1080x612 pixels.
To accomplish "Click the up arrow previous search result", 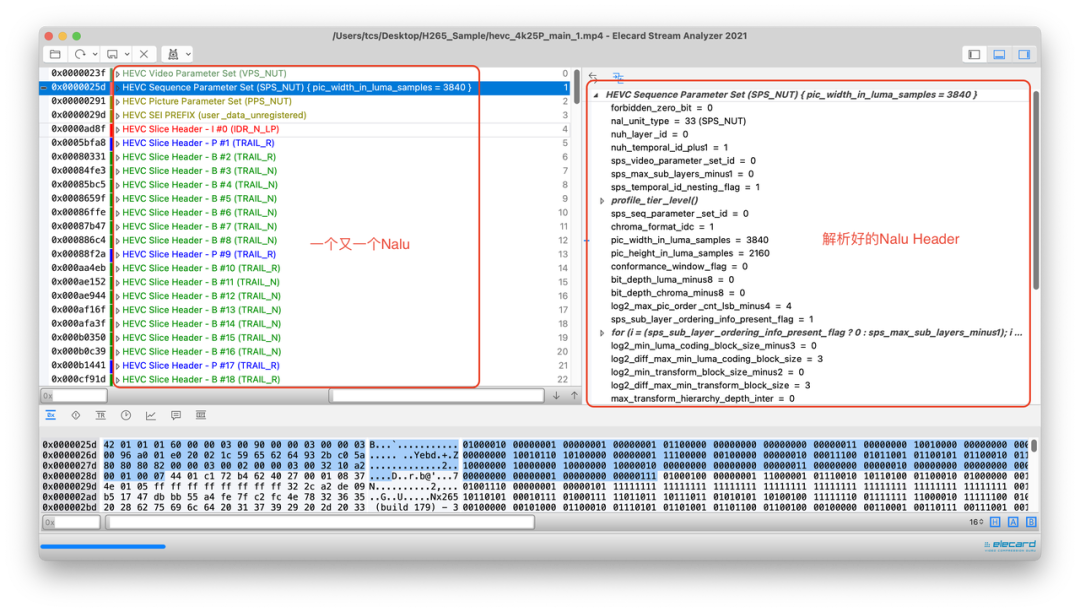I will [573, 396].
